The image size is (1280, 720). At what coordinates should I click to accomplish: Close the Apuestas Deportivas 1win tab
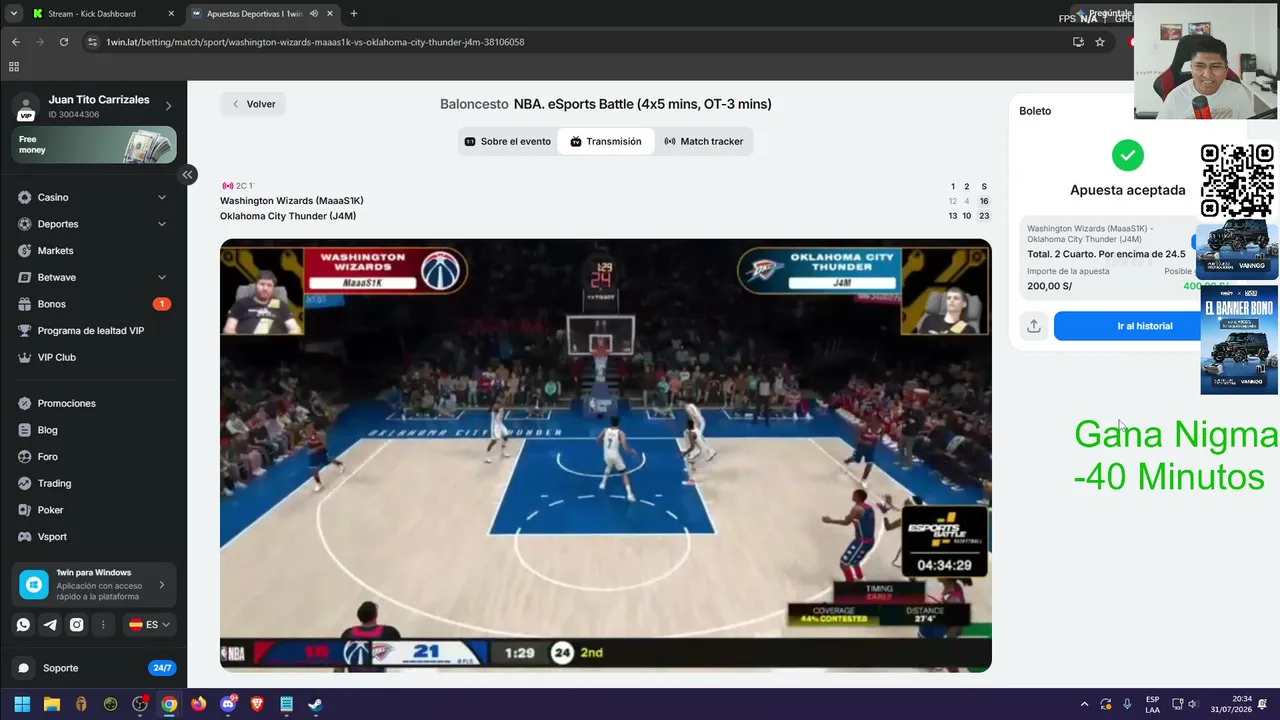(x=329, y=14)
